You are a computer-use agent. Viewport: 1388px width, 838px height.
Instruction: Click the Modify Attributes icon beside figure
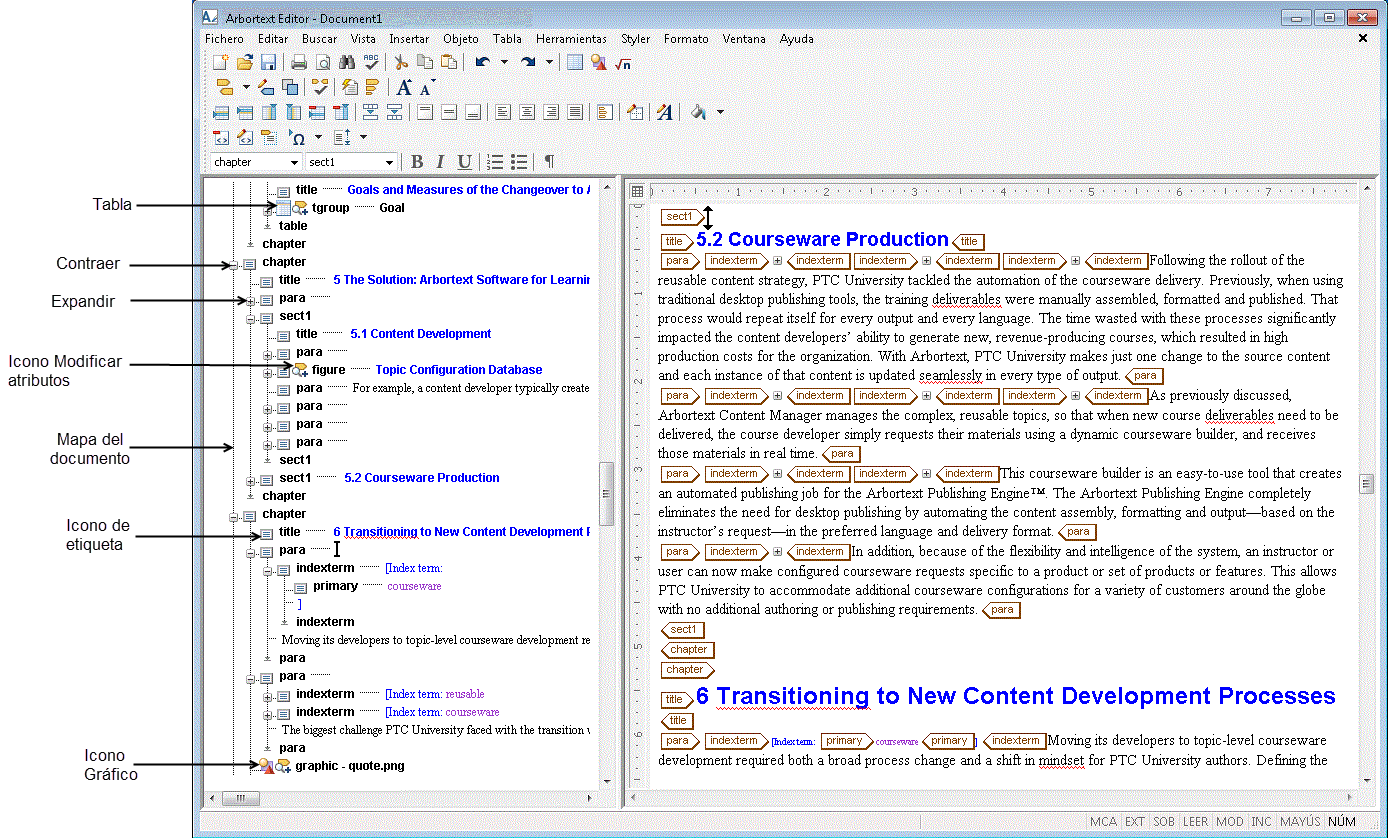tap(300, 370)
